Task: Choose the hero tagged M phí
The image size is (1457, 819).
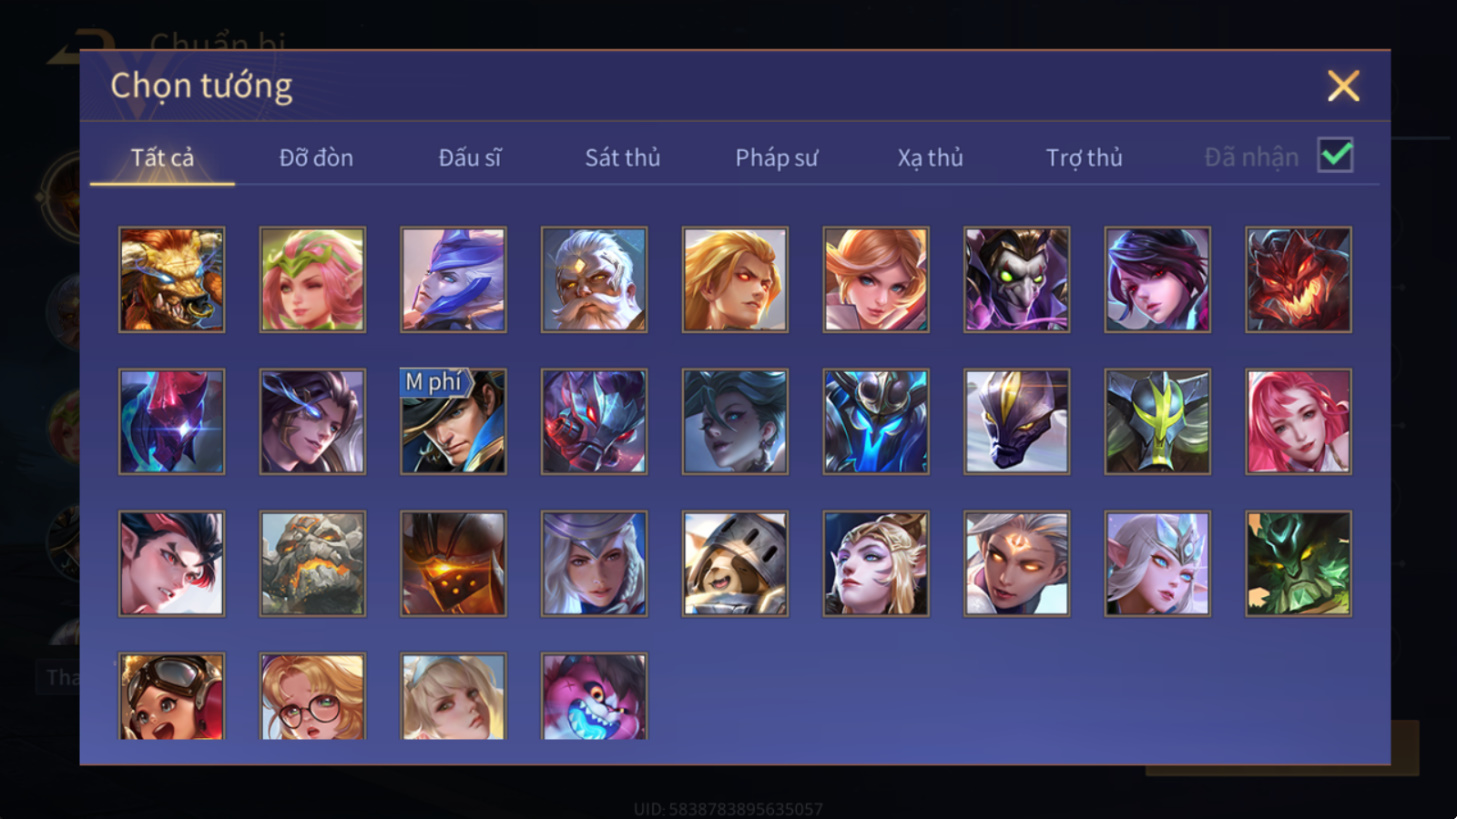Action: point(453,421)
